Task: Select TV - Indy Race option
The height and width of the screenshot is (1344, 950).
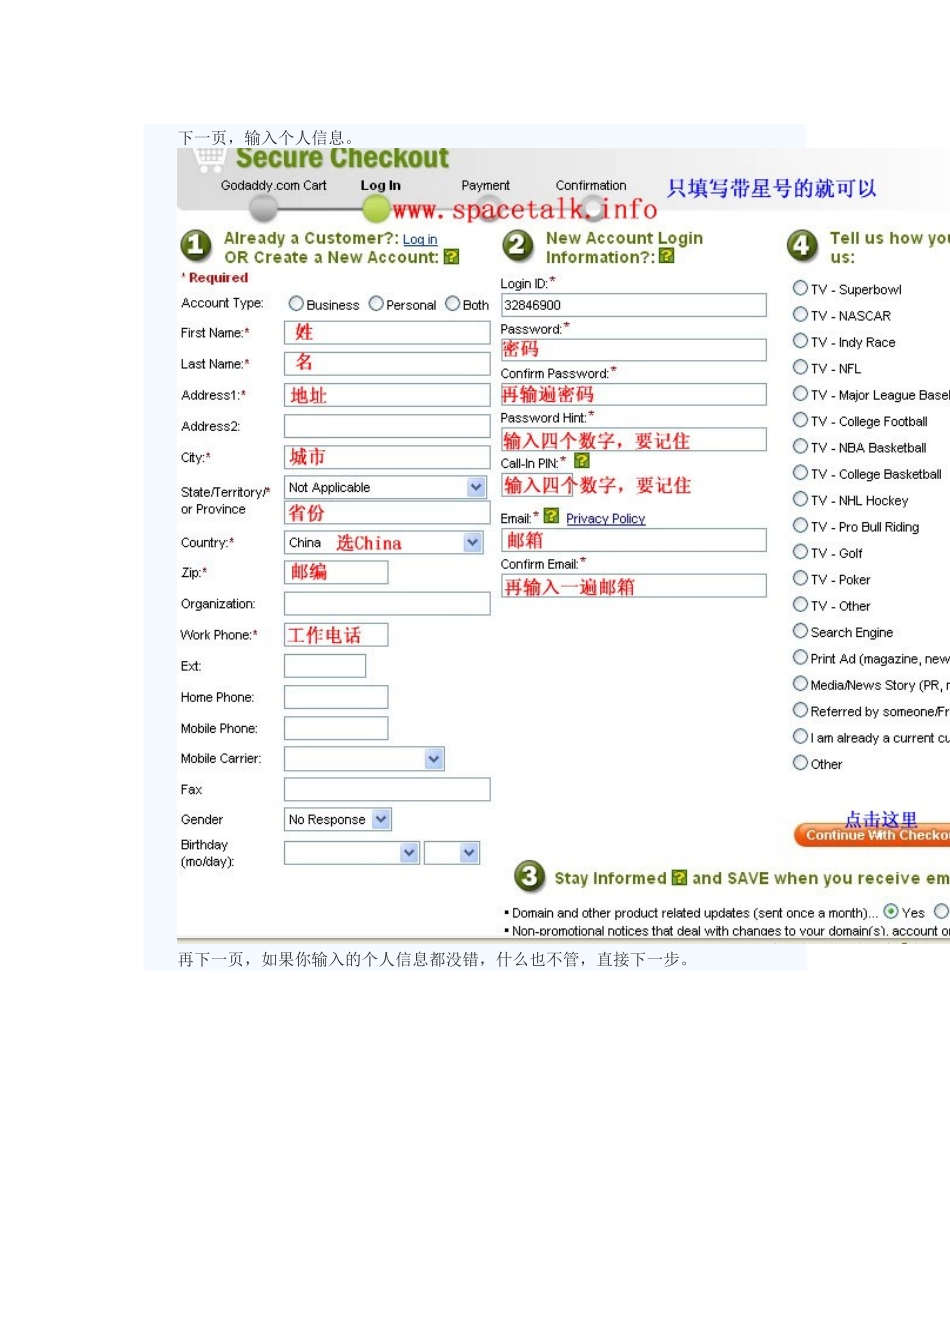Action: [800, 341]
